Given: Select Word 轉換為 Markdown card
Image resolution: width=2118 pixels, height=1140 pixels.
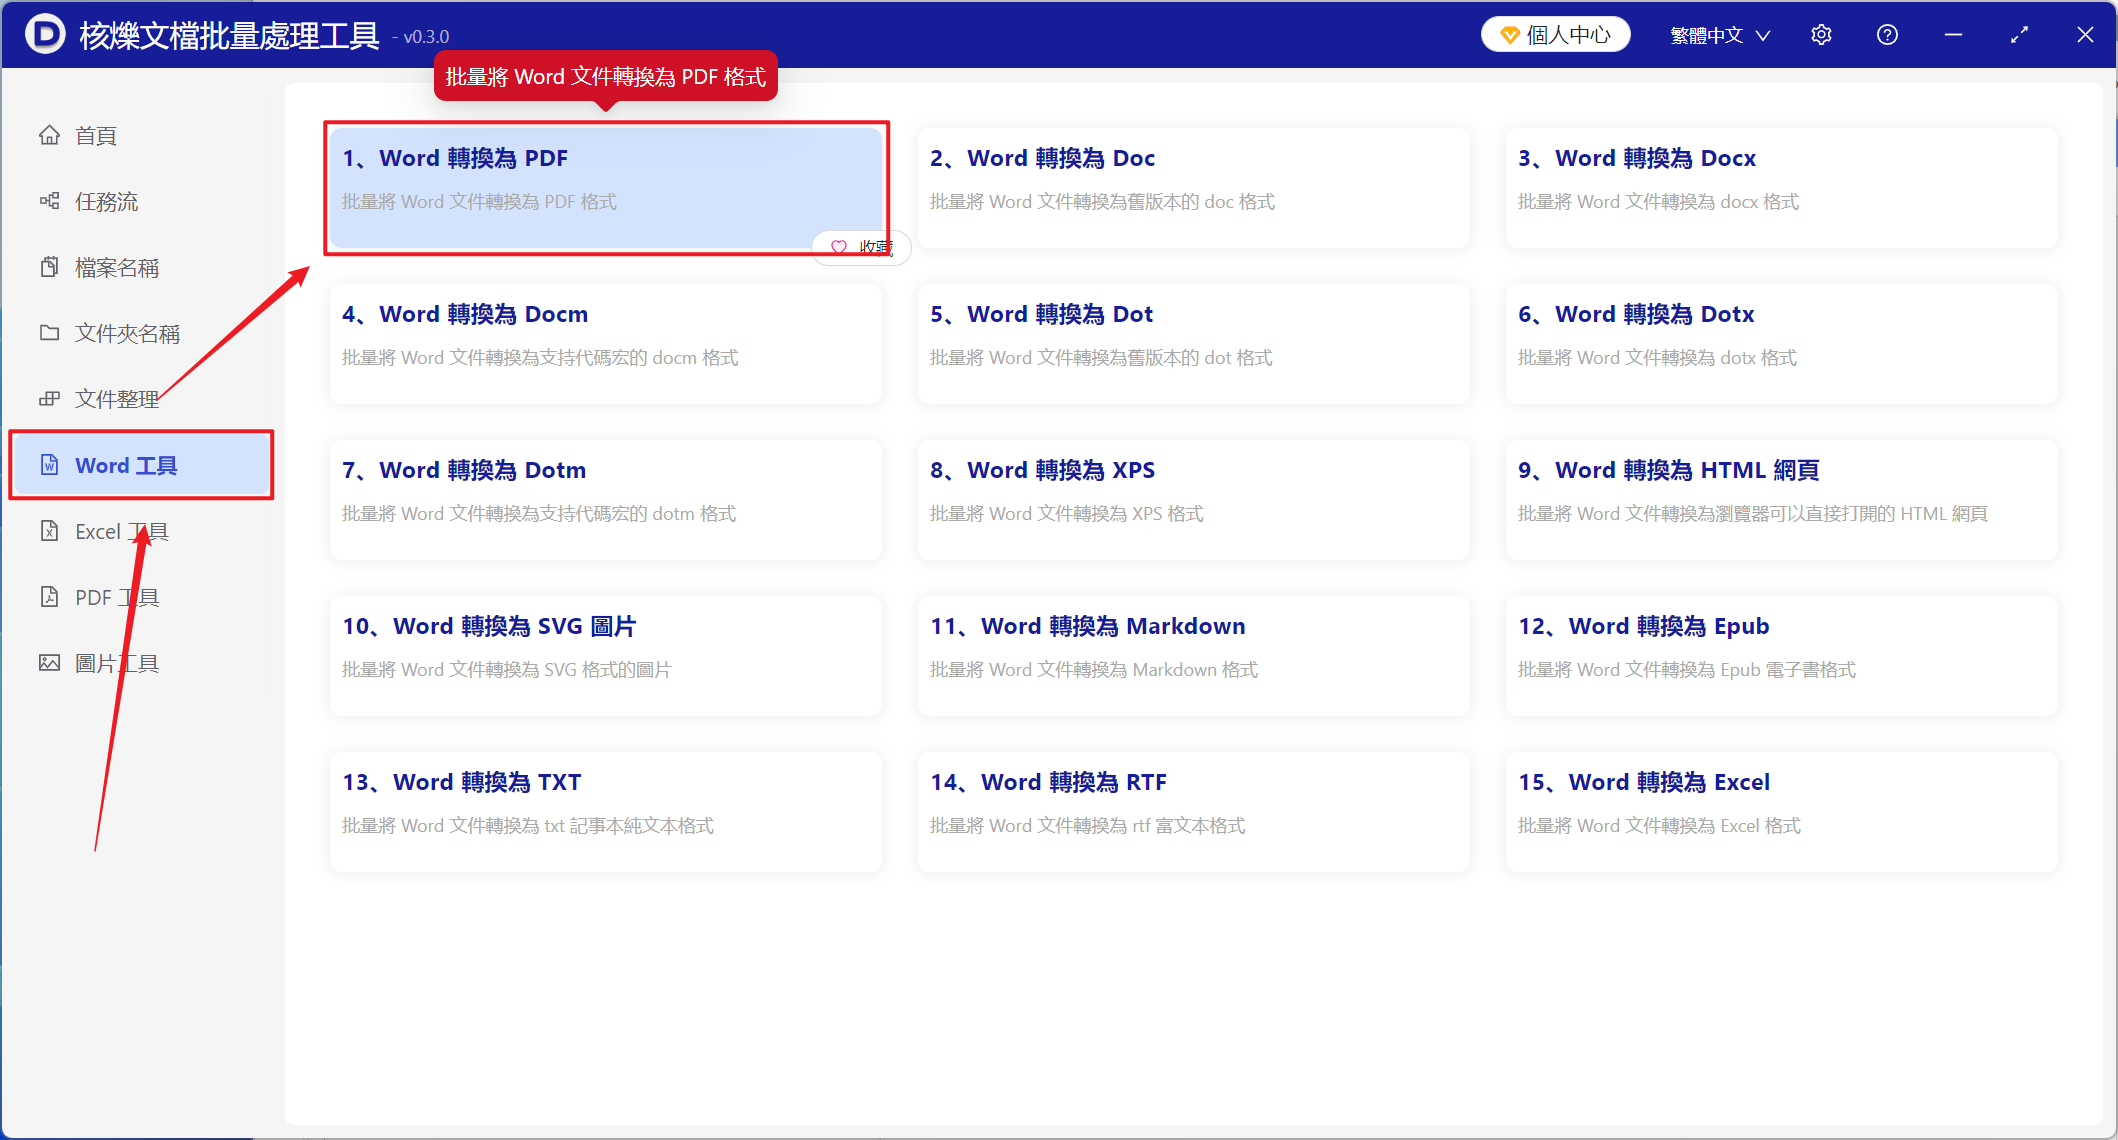Looking at the screenshot, I should 1194,656.
